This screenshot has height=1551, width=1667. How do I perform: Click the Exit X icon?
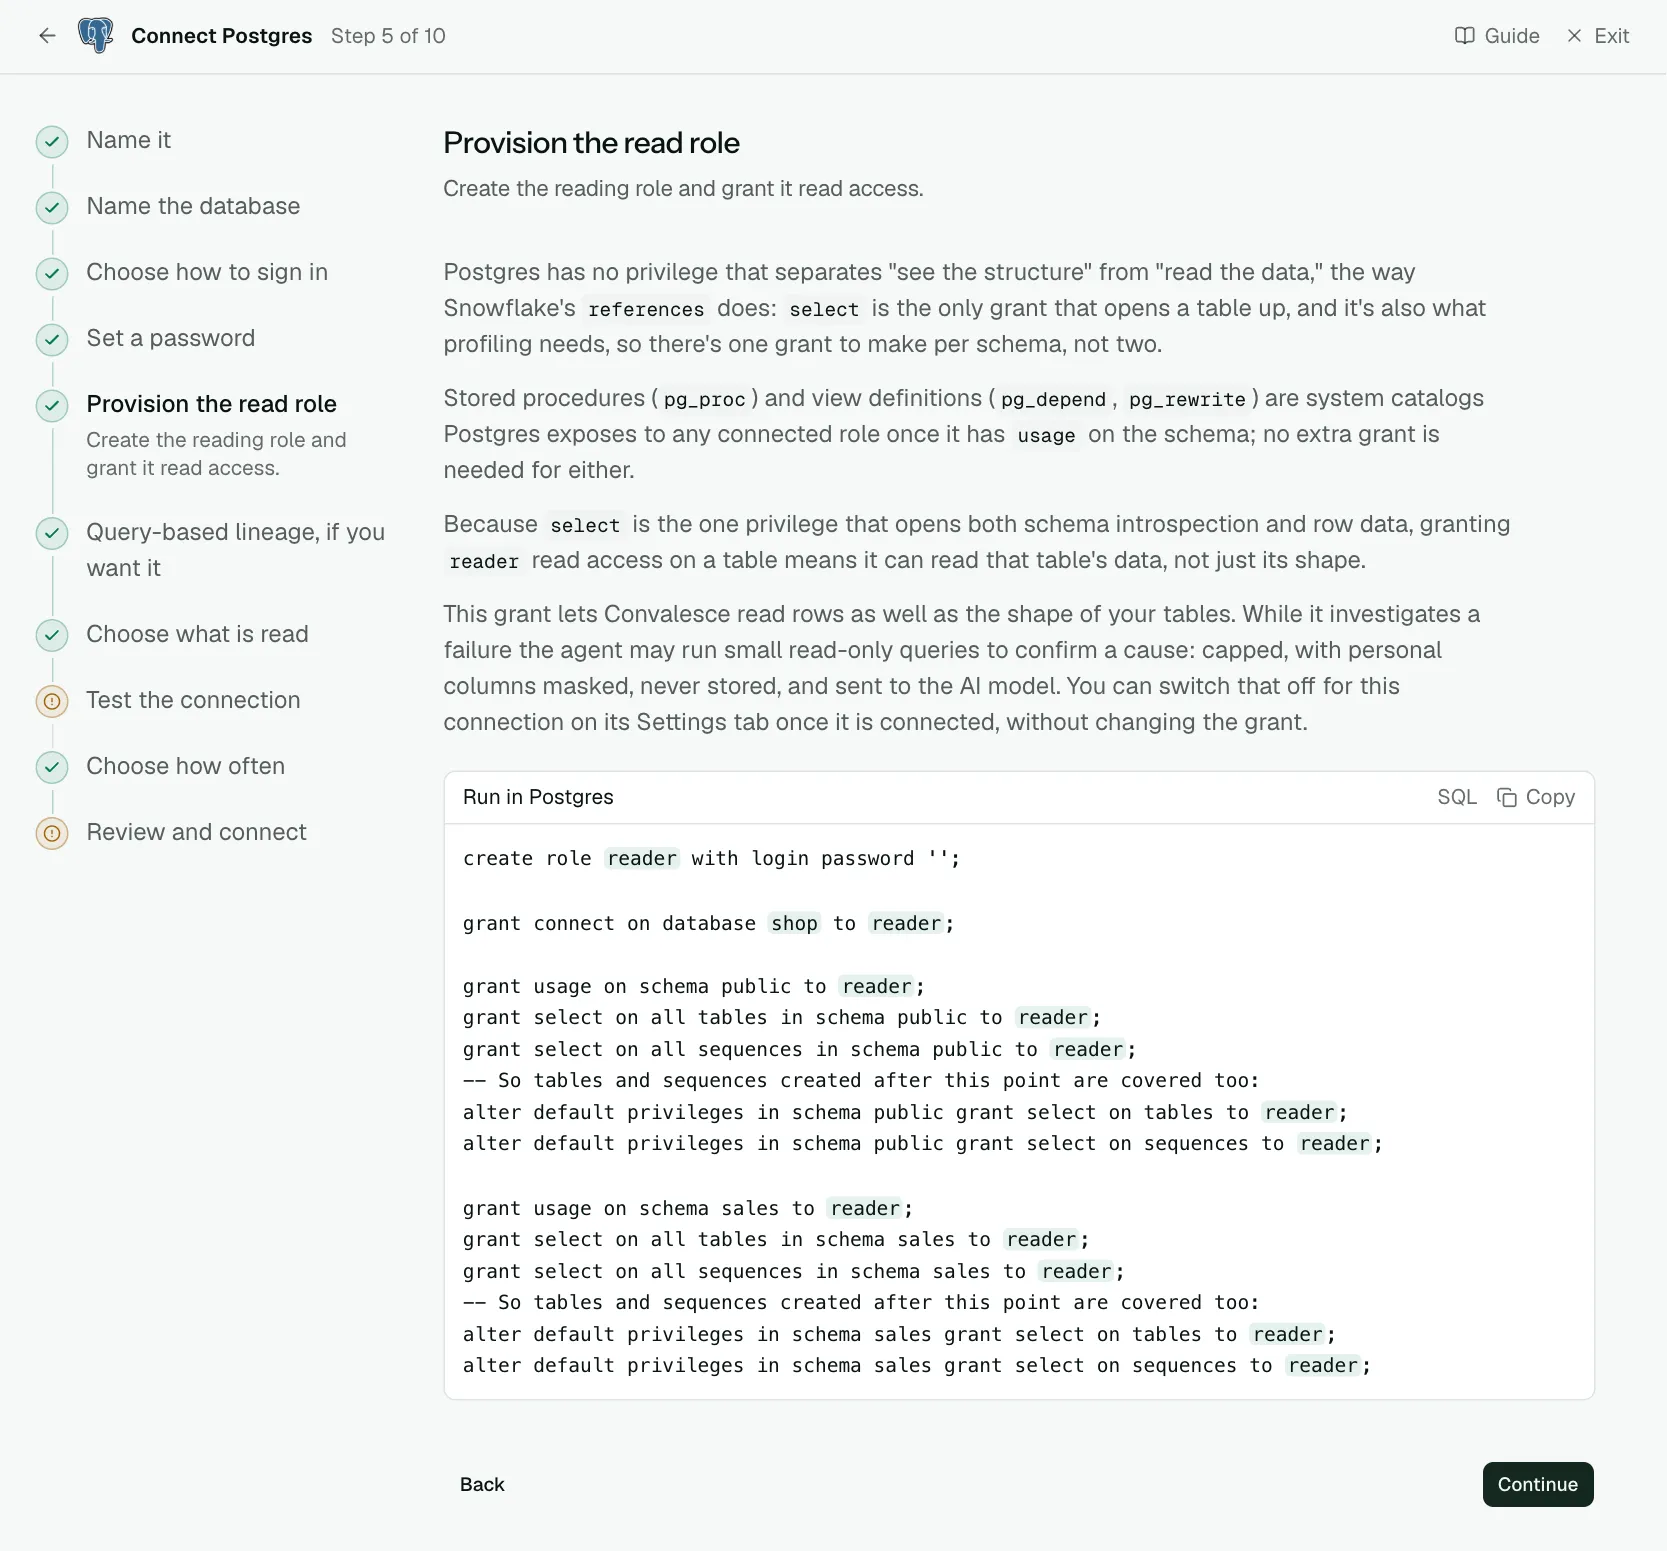point(1574,36)
